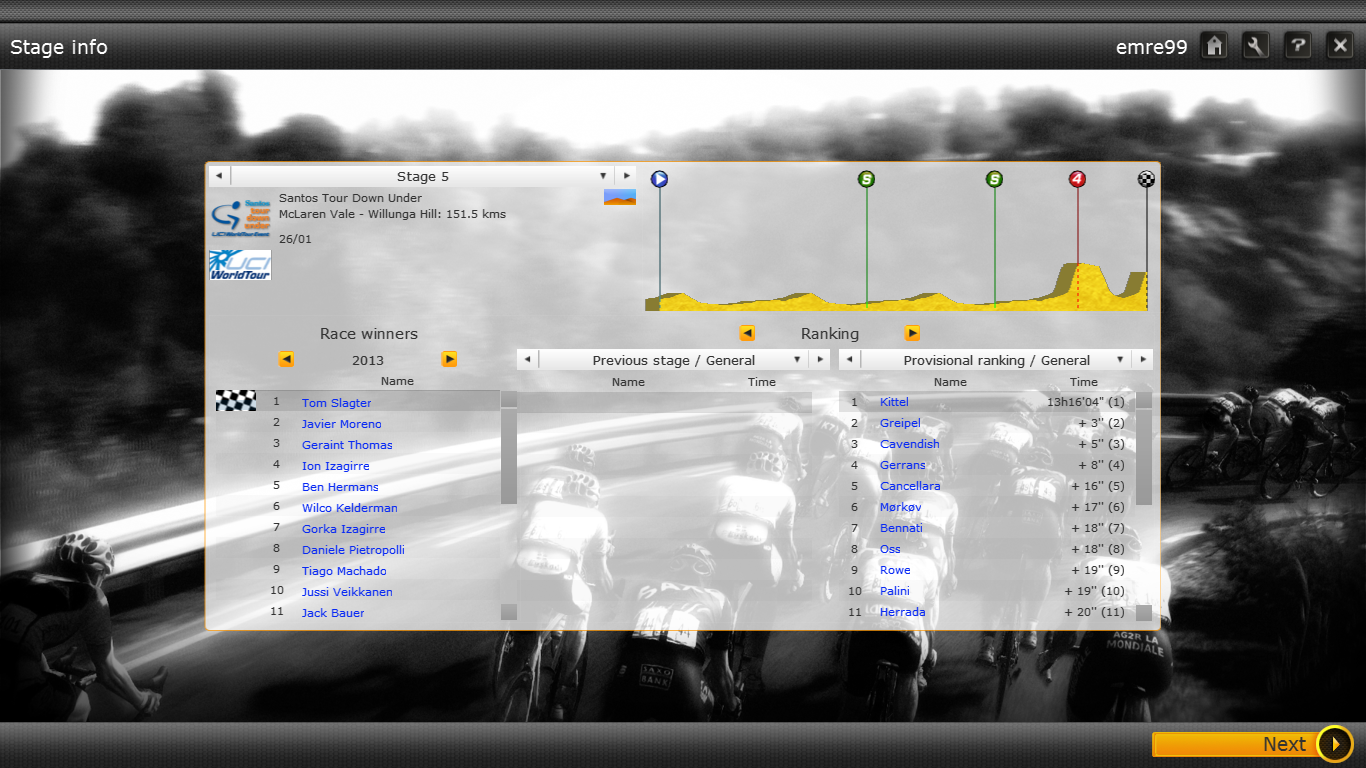Expand the Provisional ranking / General dropdown
1366x768 pixels.
tap(1120, 360)
